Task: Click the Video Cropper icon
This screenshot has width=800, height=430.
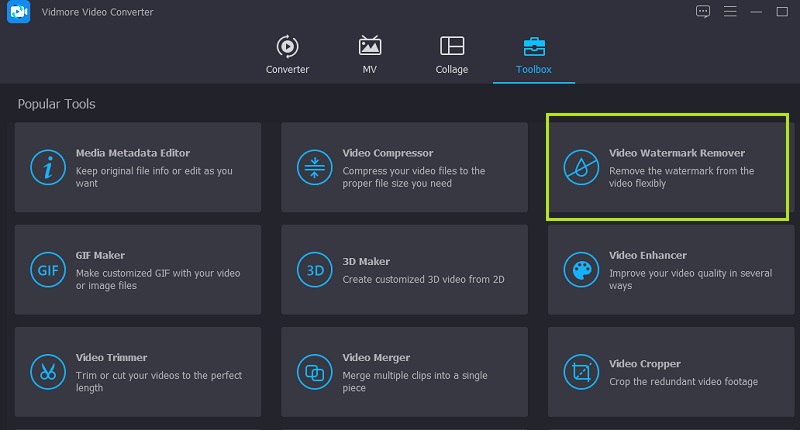Action: coord(580,372)
